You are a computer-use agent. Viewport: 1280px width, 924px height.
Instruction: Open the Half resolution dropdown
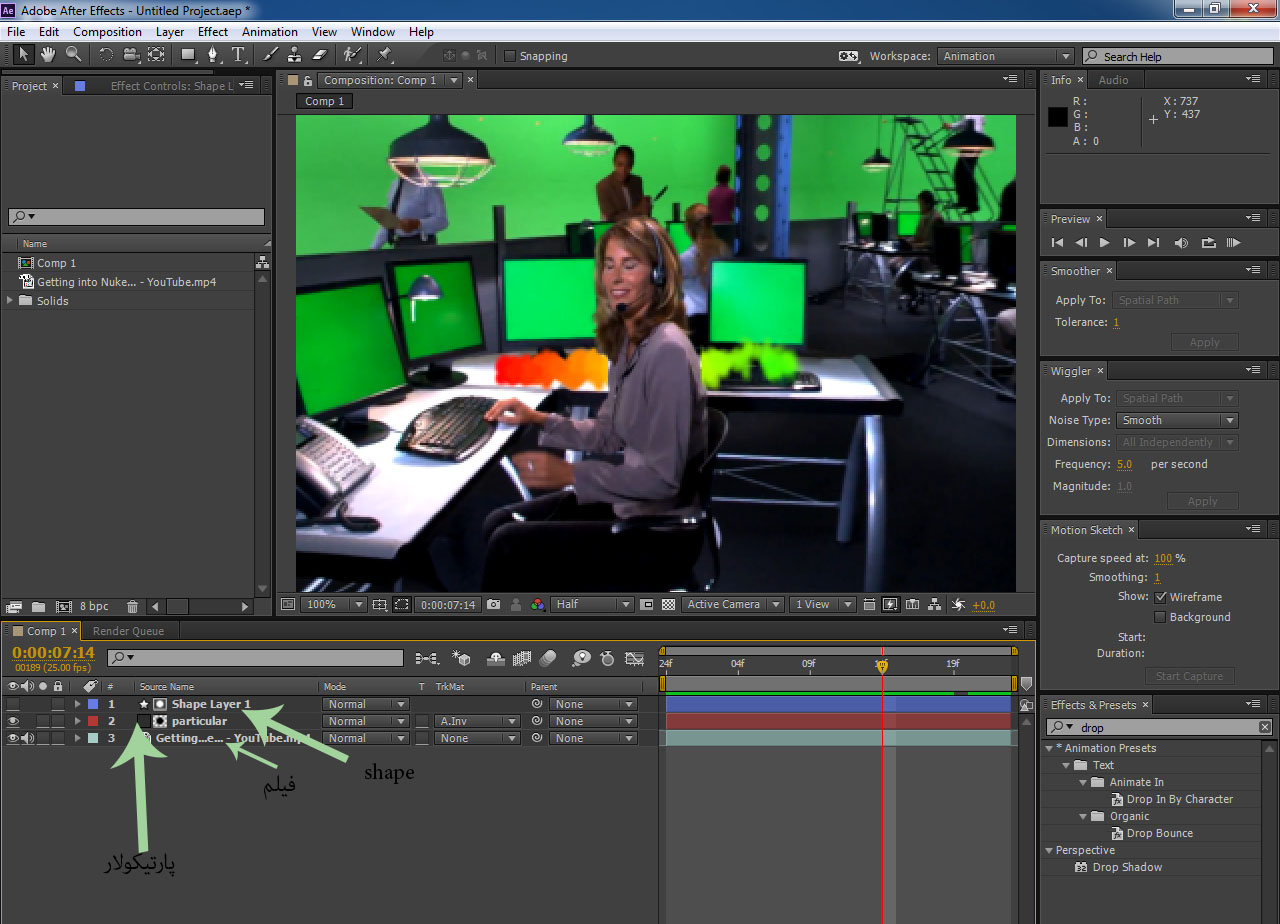(592, 604)
